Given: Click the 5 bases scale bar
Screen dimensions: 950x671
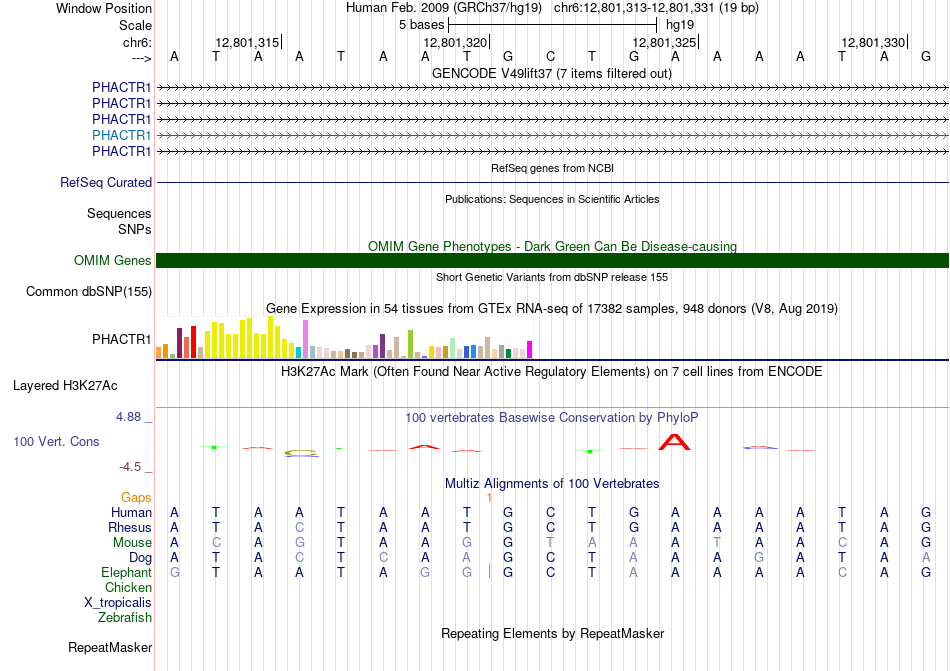Looking at the screenshot, I should 553,25.
